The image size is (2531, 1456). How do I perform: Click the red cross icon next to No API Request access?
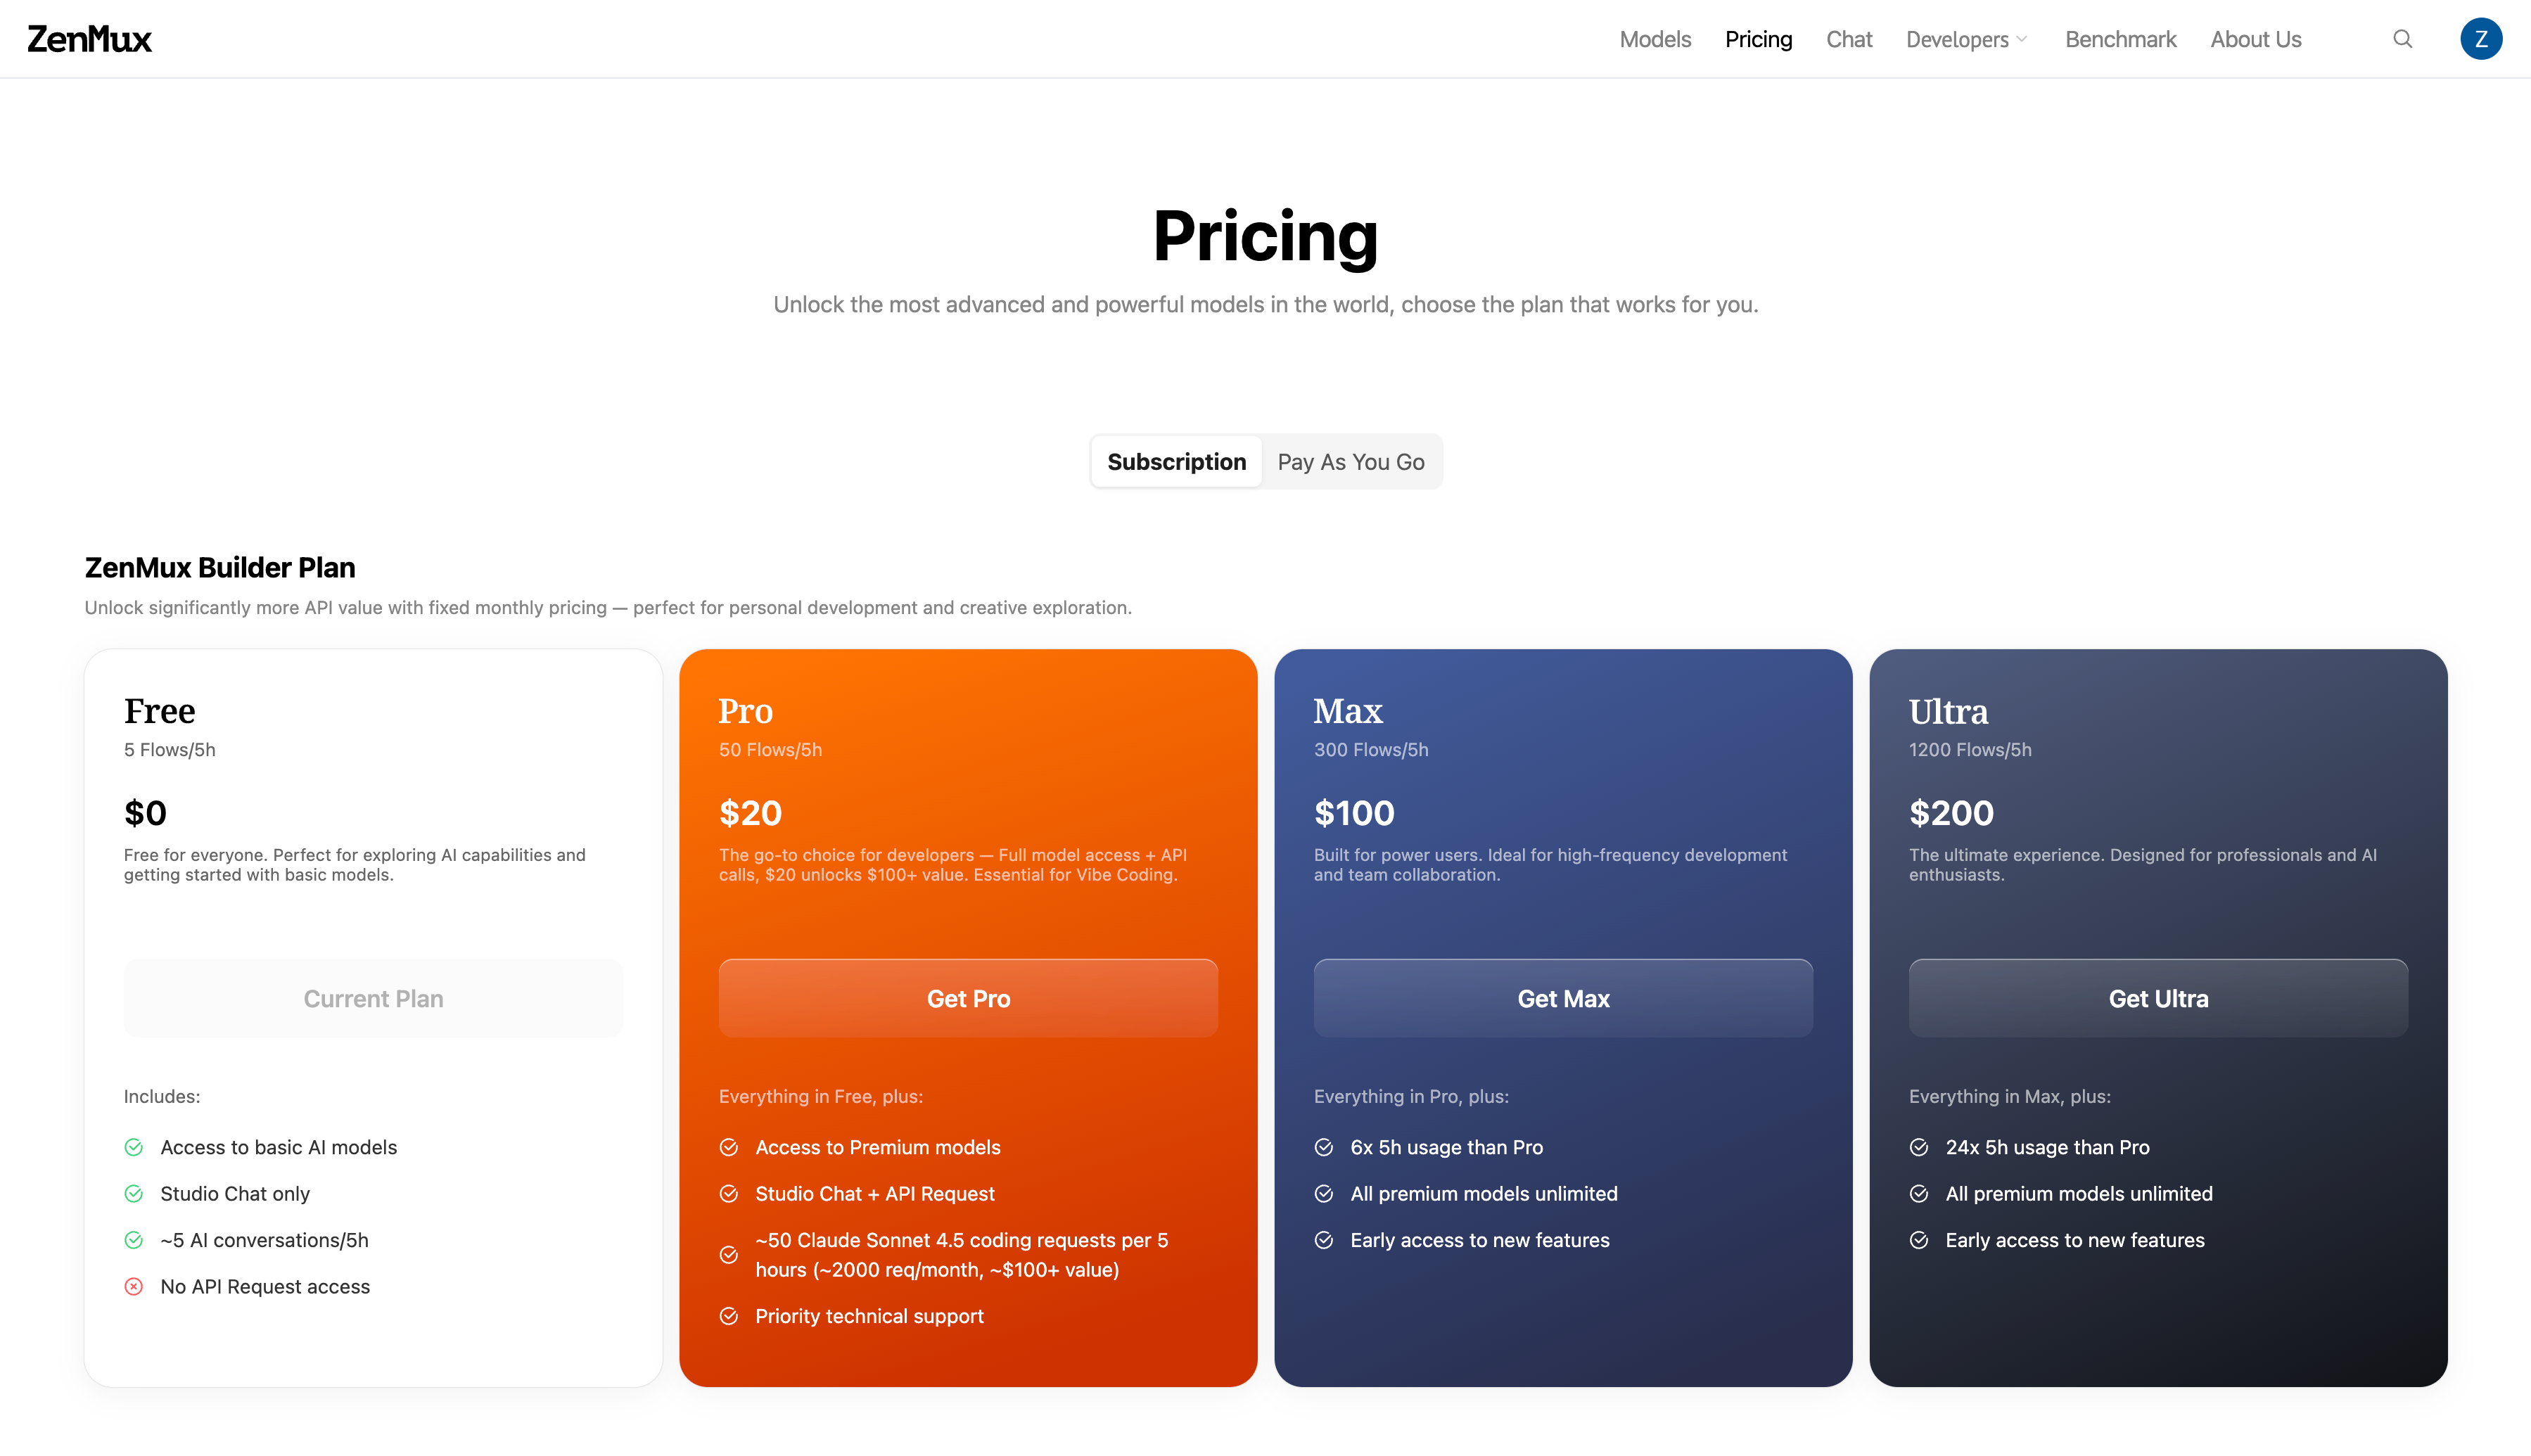point(134,1287)
